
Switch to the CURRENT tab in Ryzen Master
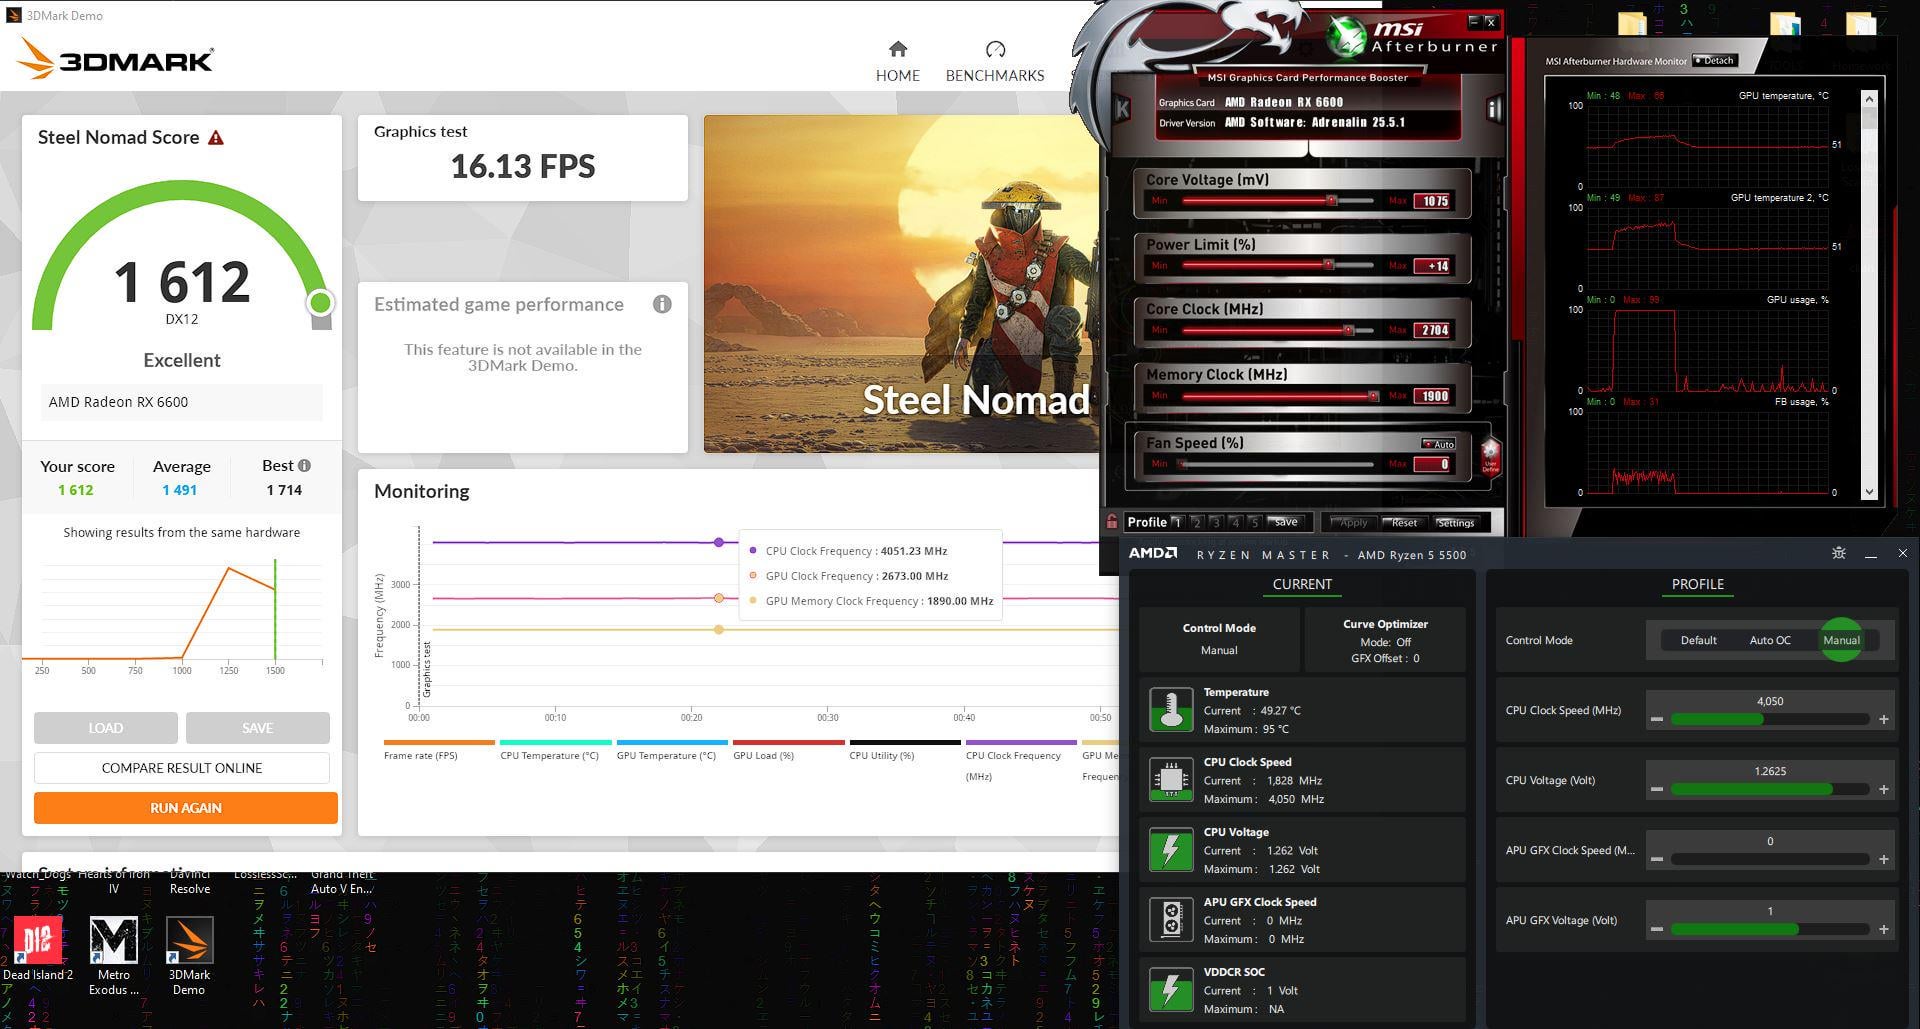click(x=1302, y=584)
